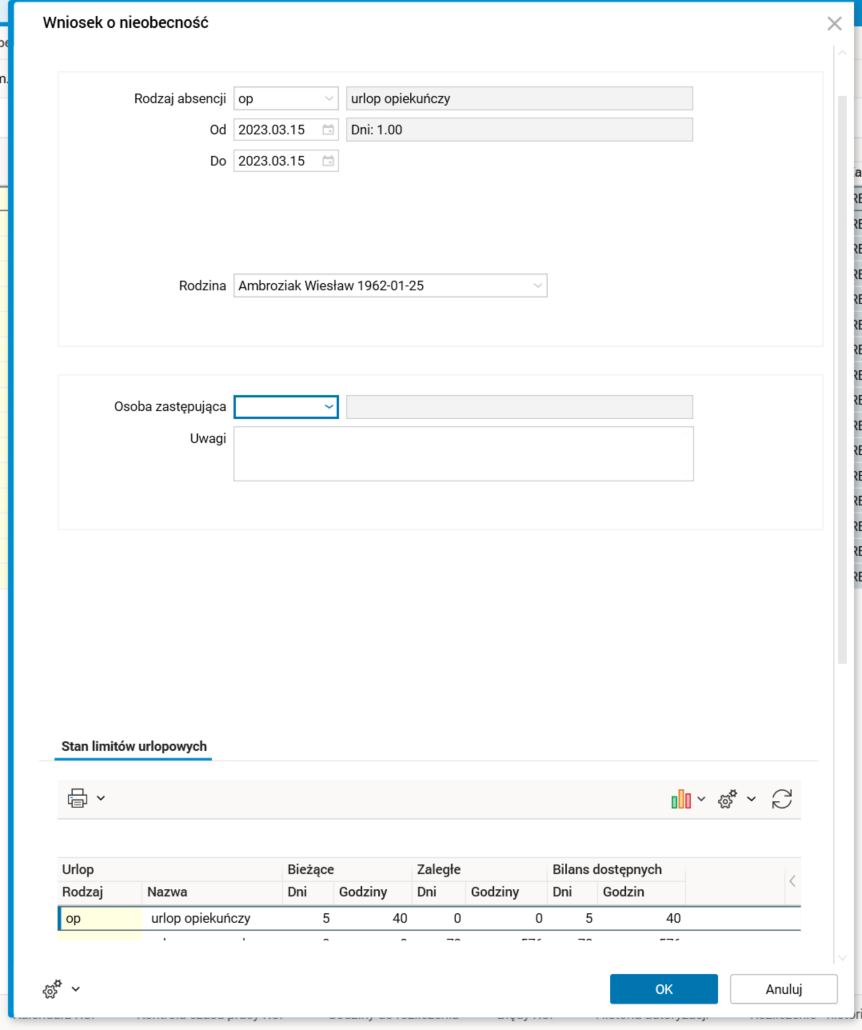Click empty field right of Osoba zastępująca
862x1030 pixels.
pyautogui.click(x=519, y=407)
